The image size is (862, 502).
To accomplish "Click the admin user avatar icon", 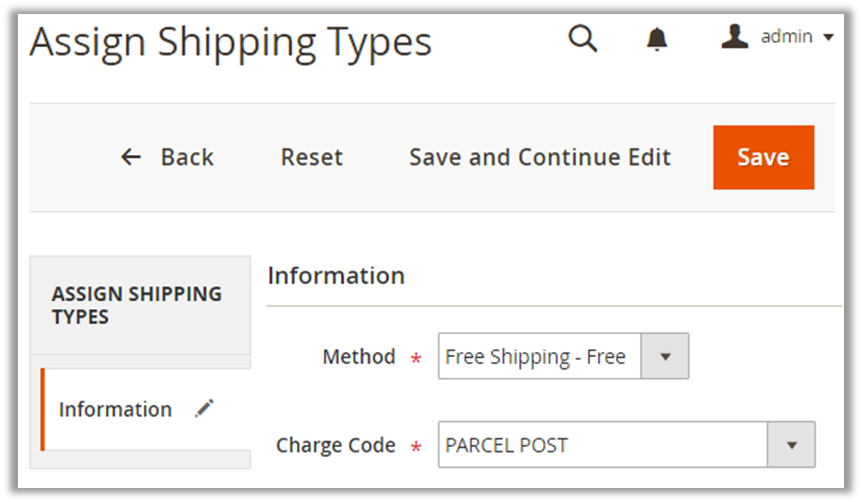I will coord(735,37).
